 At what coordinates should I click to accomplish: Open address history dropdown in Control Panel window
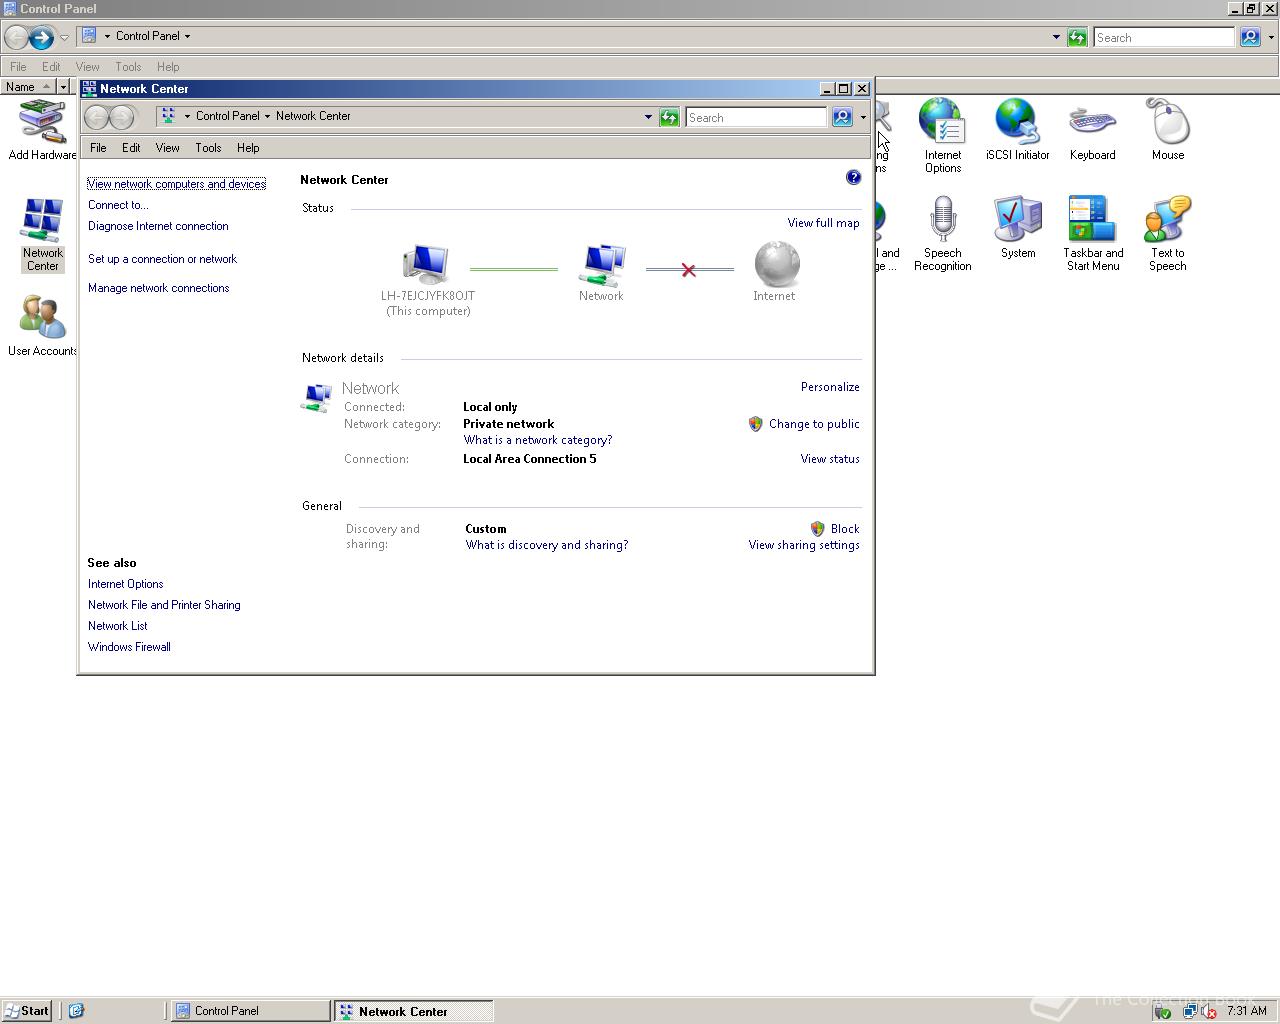click(1056, 37)
